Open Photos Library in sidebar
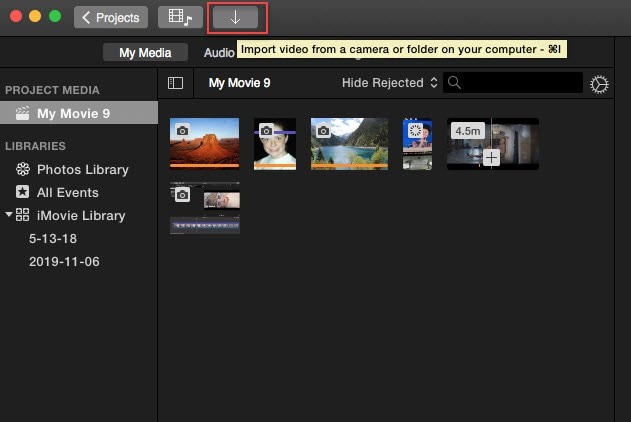This screenshot has width=631, height=422. click(x=82, y=169)
